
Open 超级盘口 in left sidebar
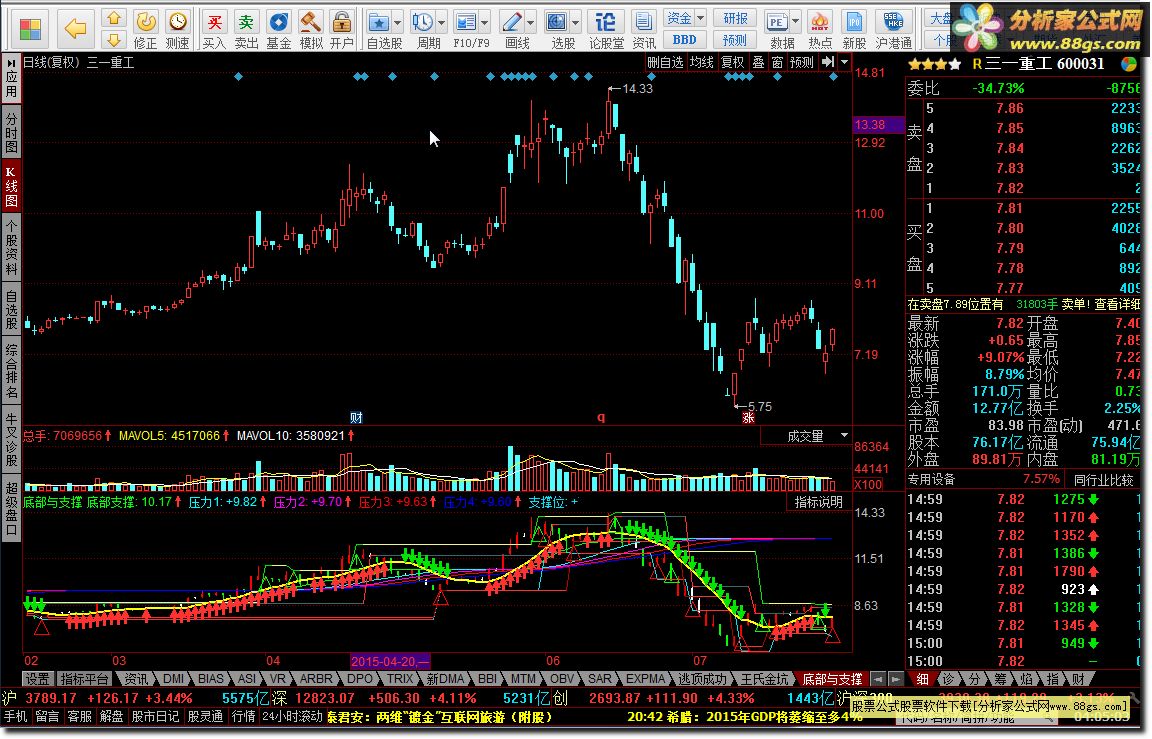[11, 508]
